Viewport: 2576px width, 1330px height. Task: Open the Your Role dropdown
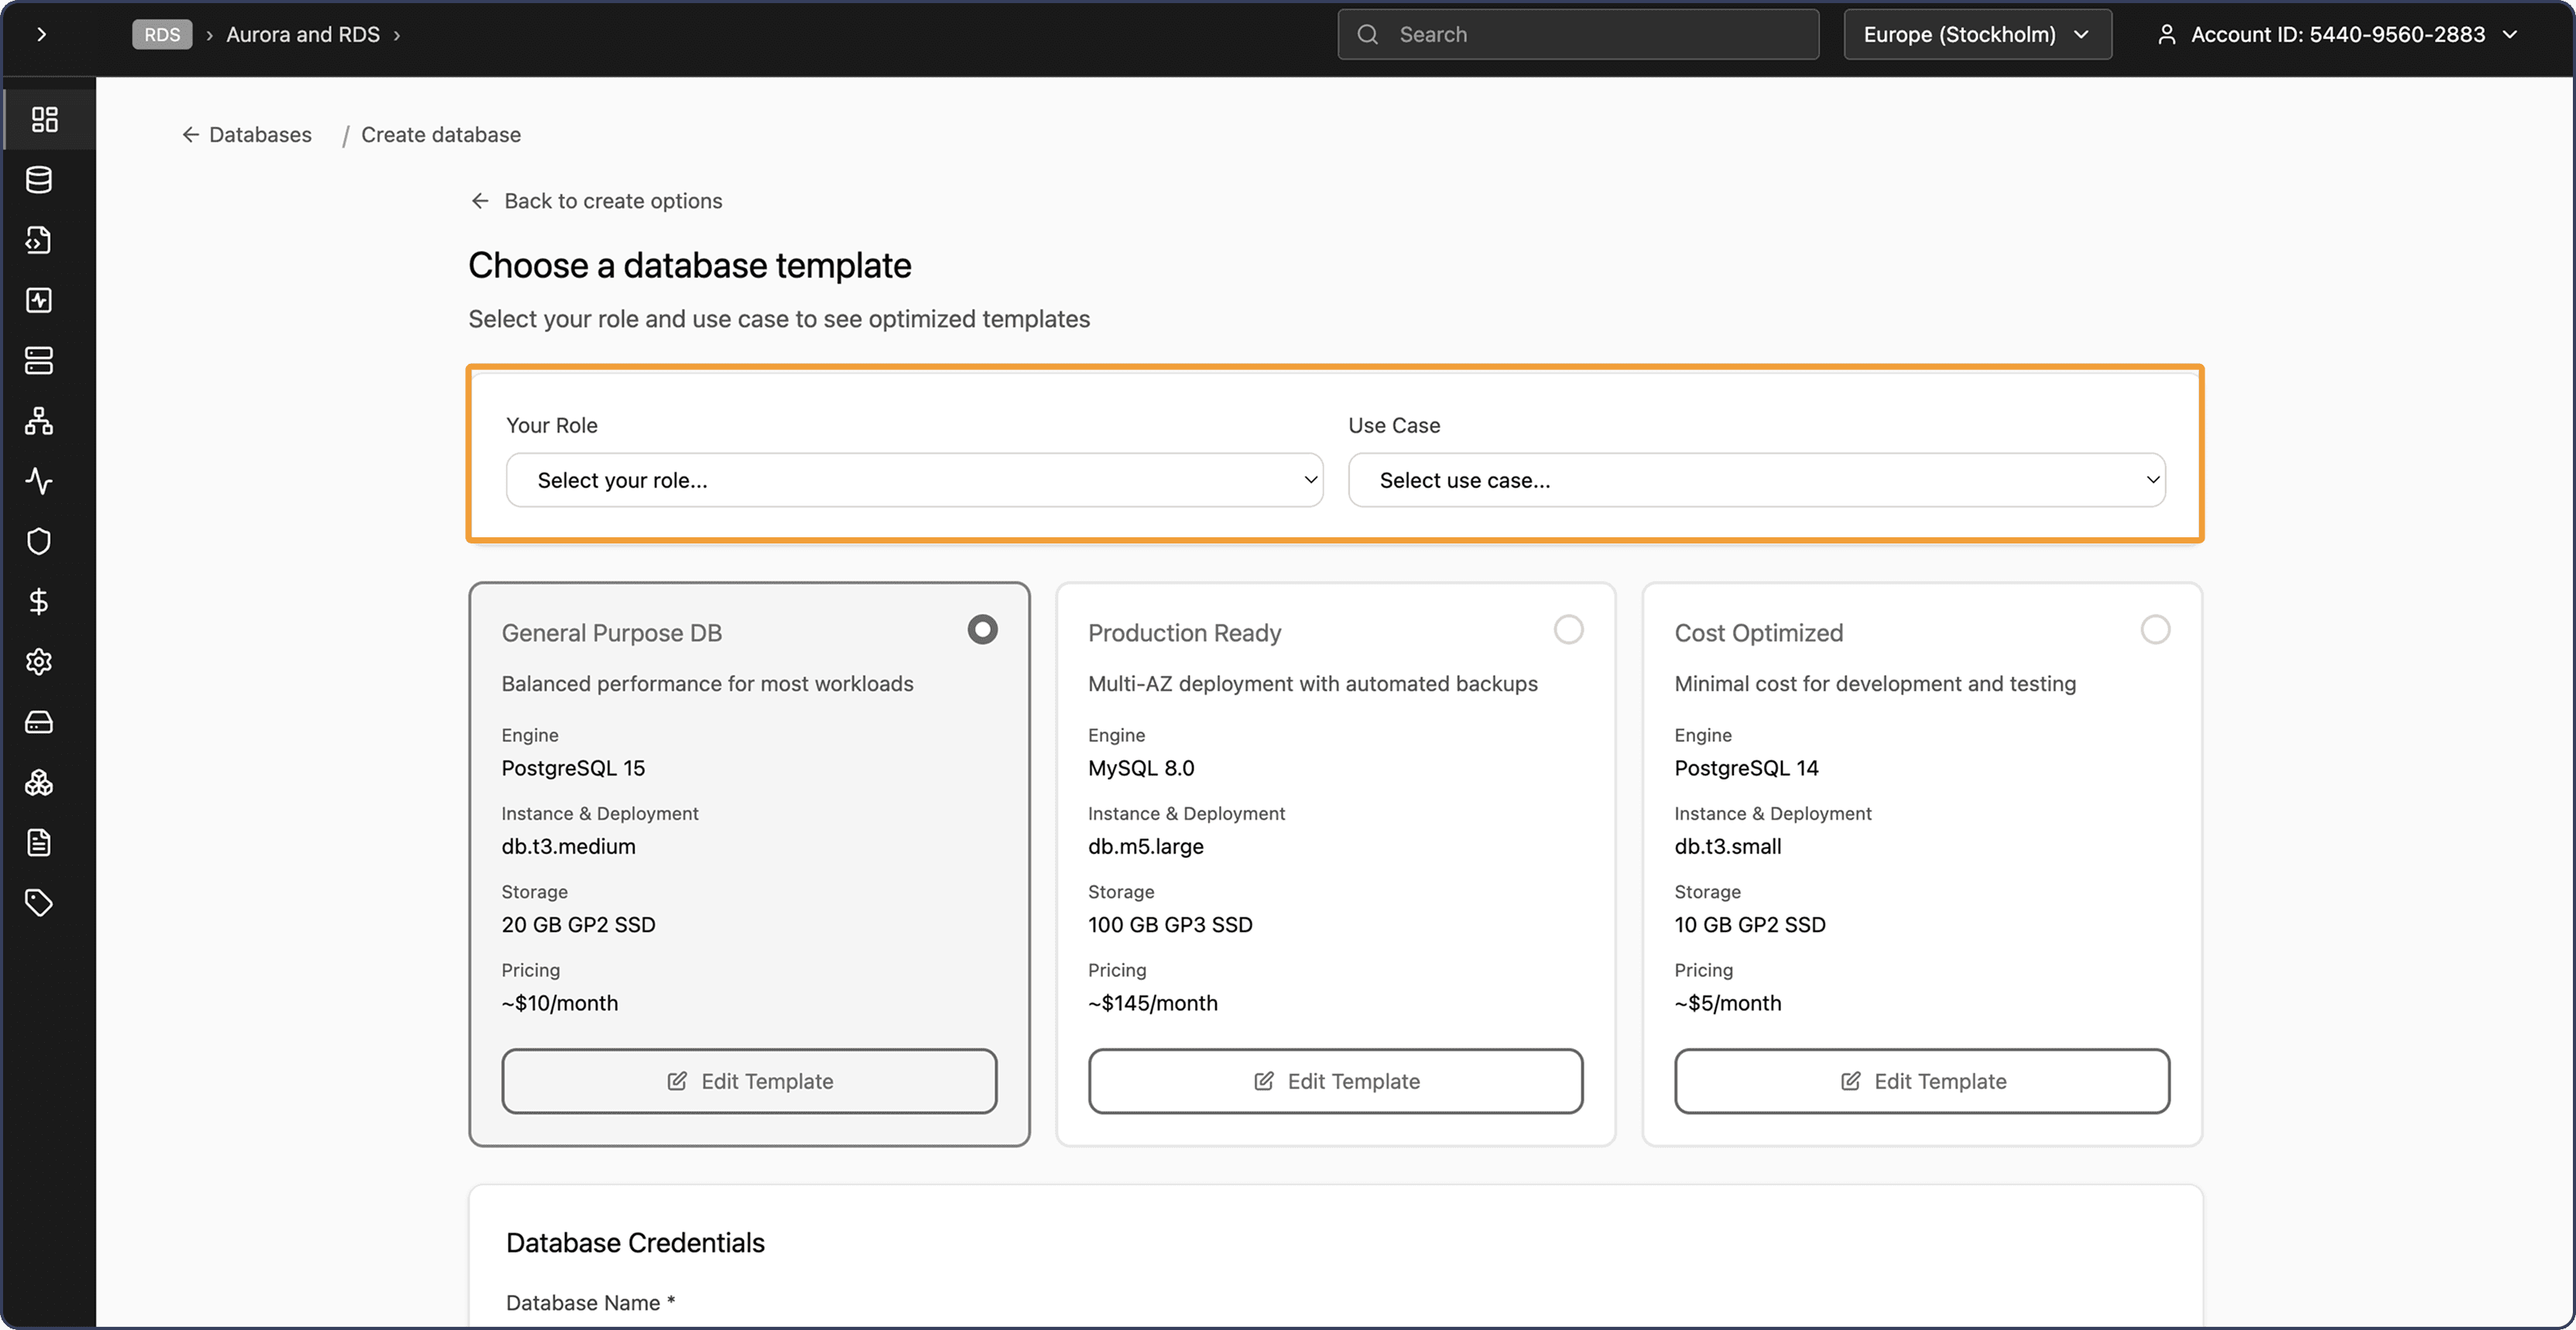click(914, 480)
